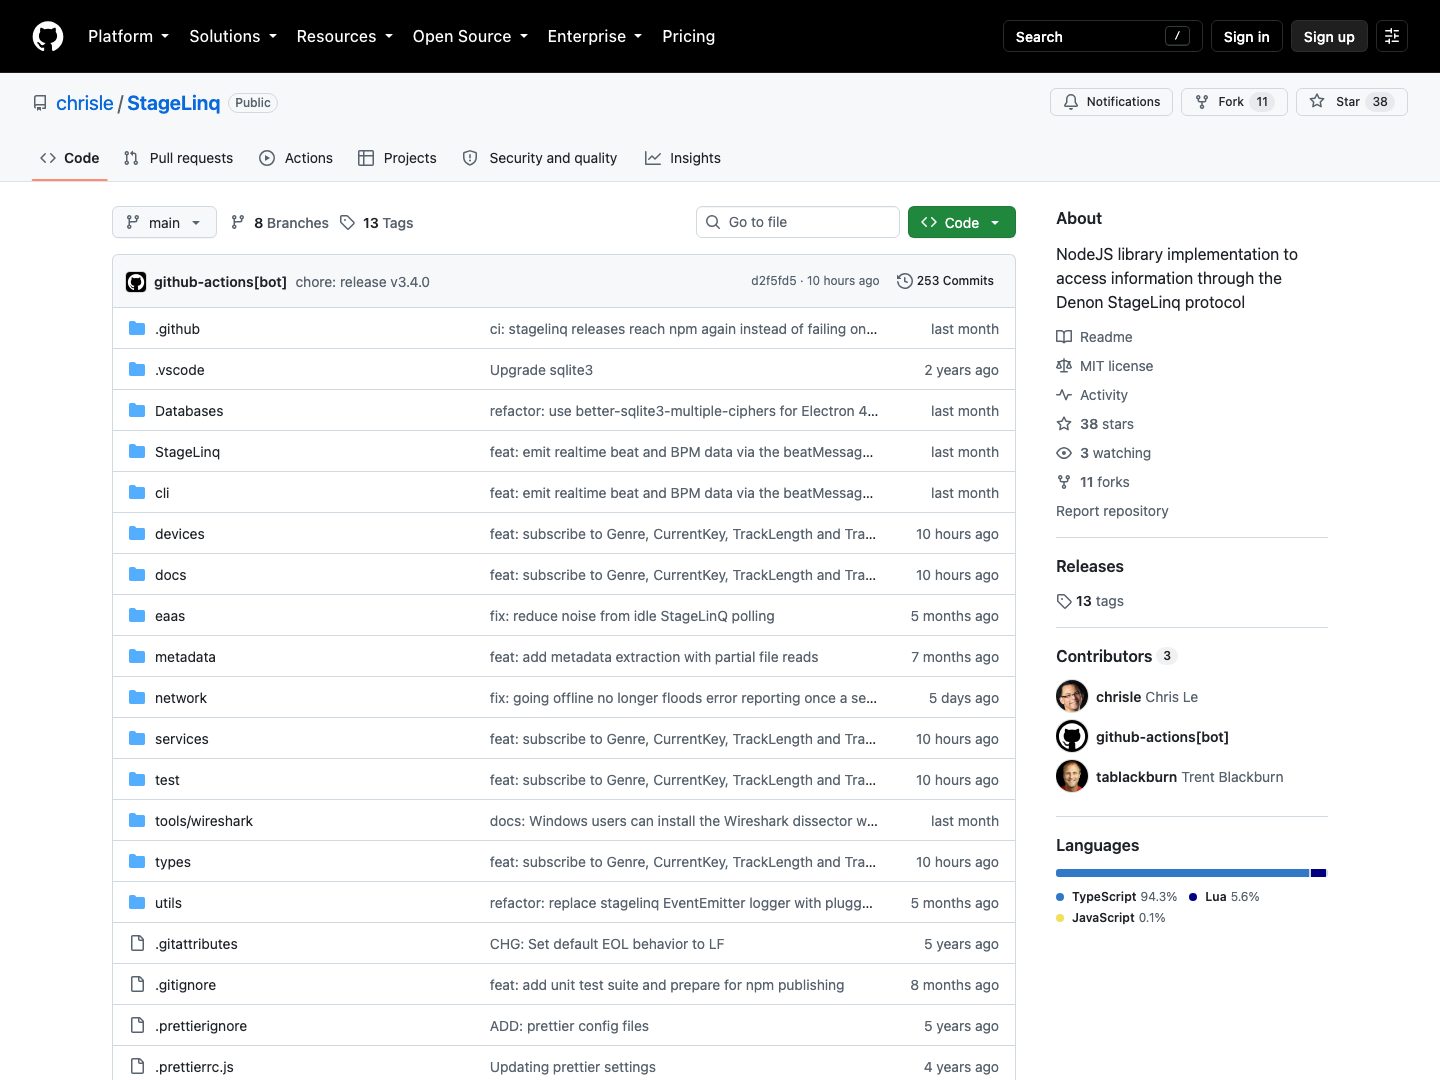This screenshot has height=1080, width=1440.
Task: Open tablackburn contributor avatar
Action: click(1072, 777)
